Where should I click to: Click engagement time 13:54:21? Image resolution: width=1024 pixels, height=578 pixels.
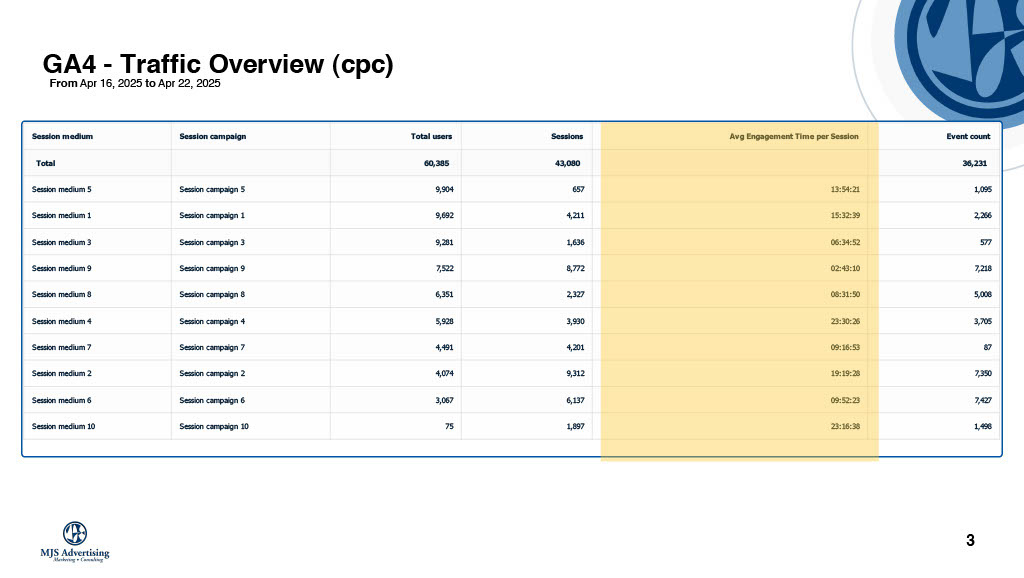click(845, 189)
